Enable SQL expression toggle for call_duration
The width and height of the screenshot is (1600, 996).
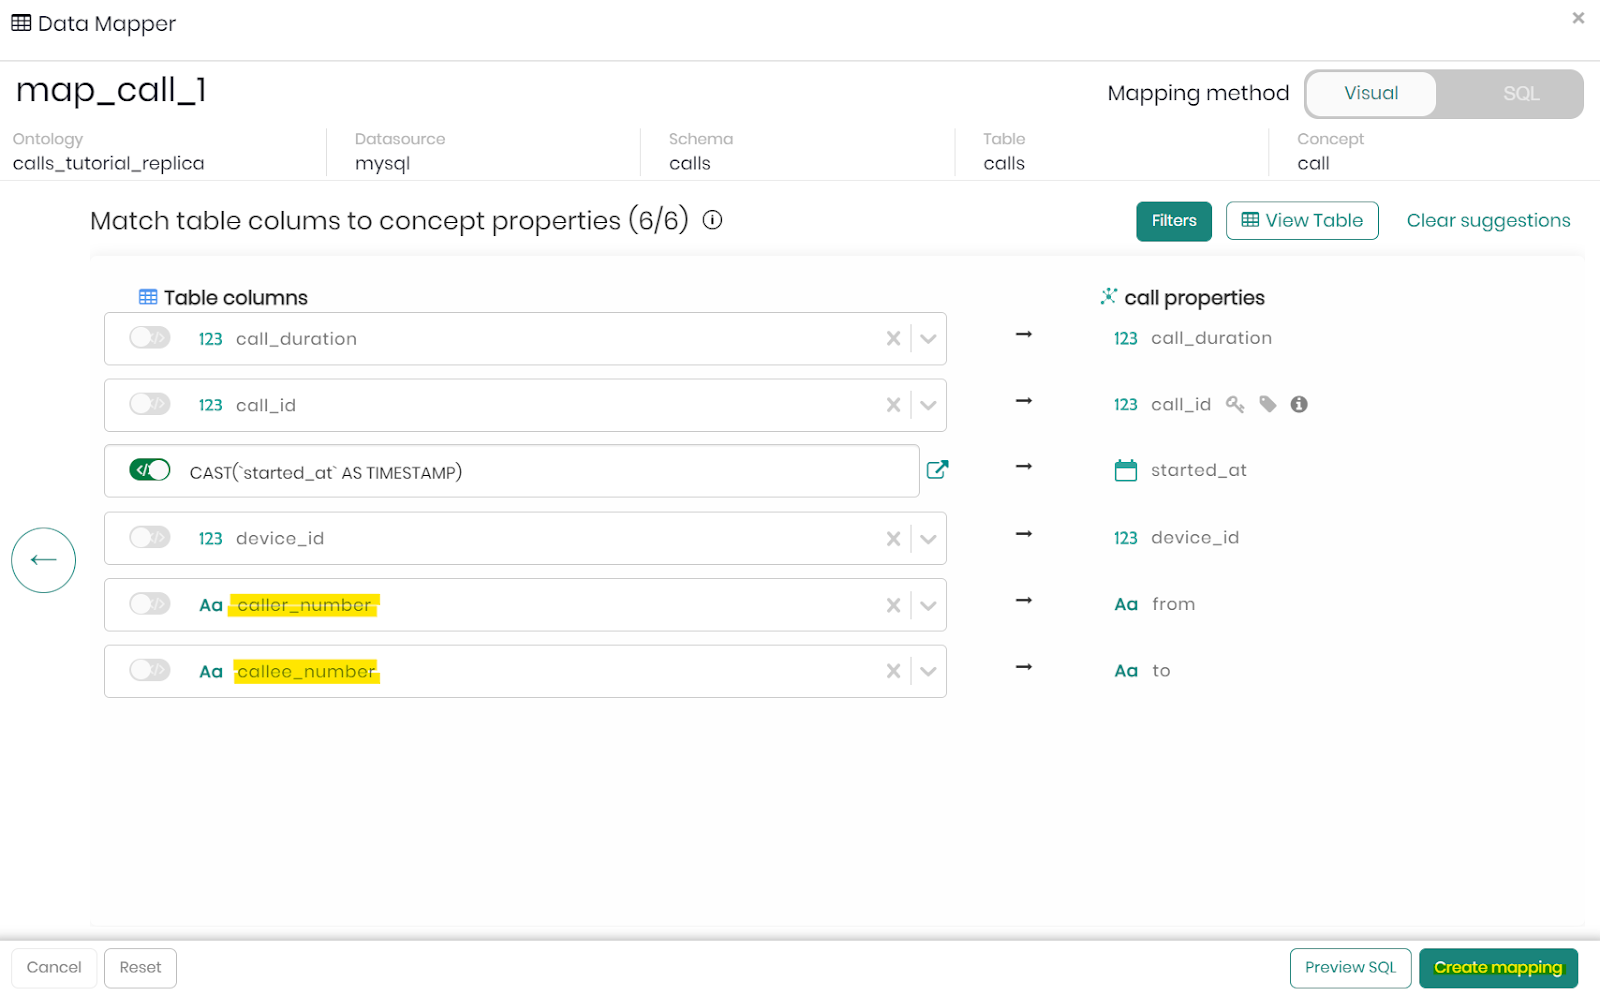pos(150,338)
